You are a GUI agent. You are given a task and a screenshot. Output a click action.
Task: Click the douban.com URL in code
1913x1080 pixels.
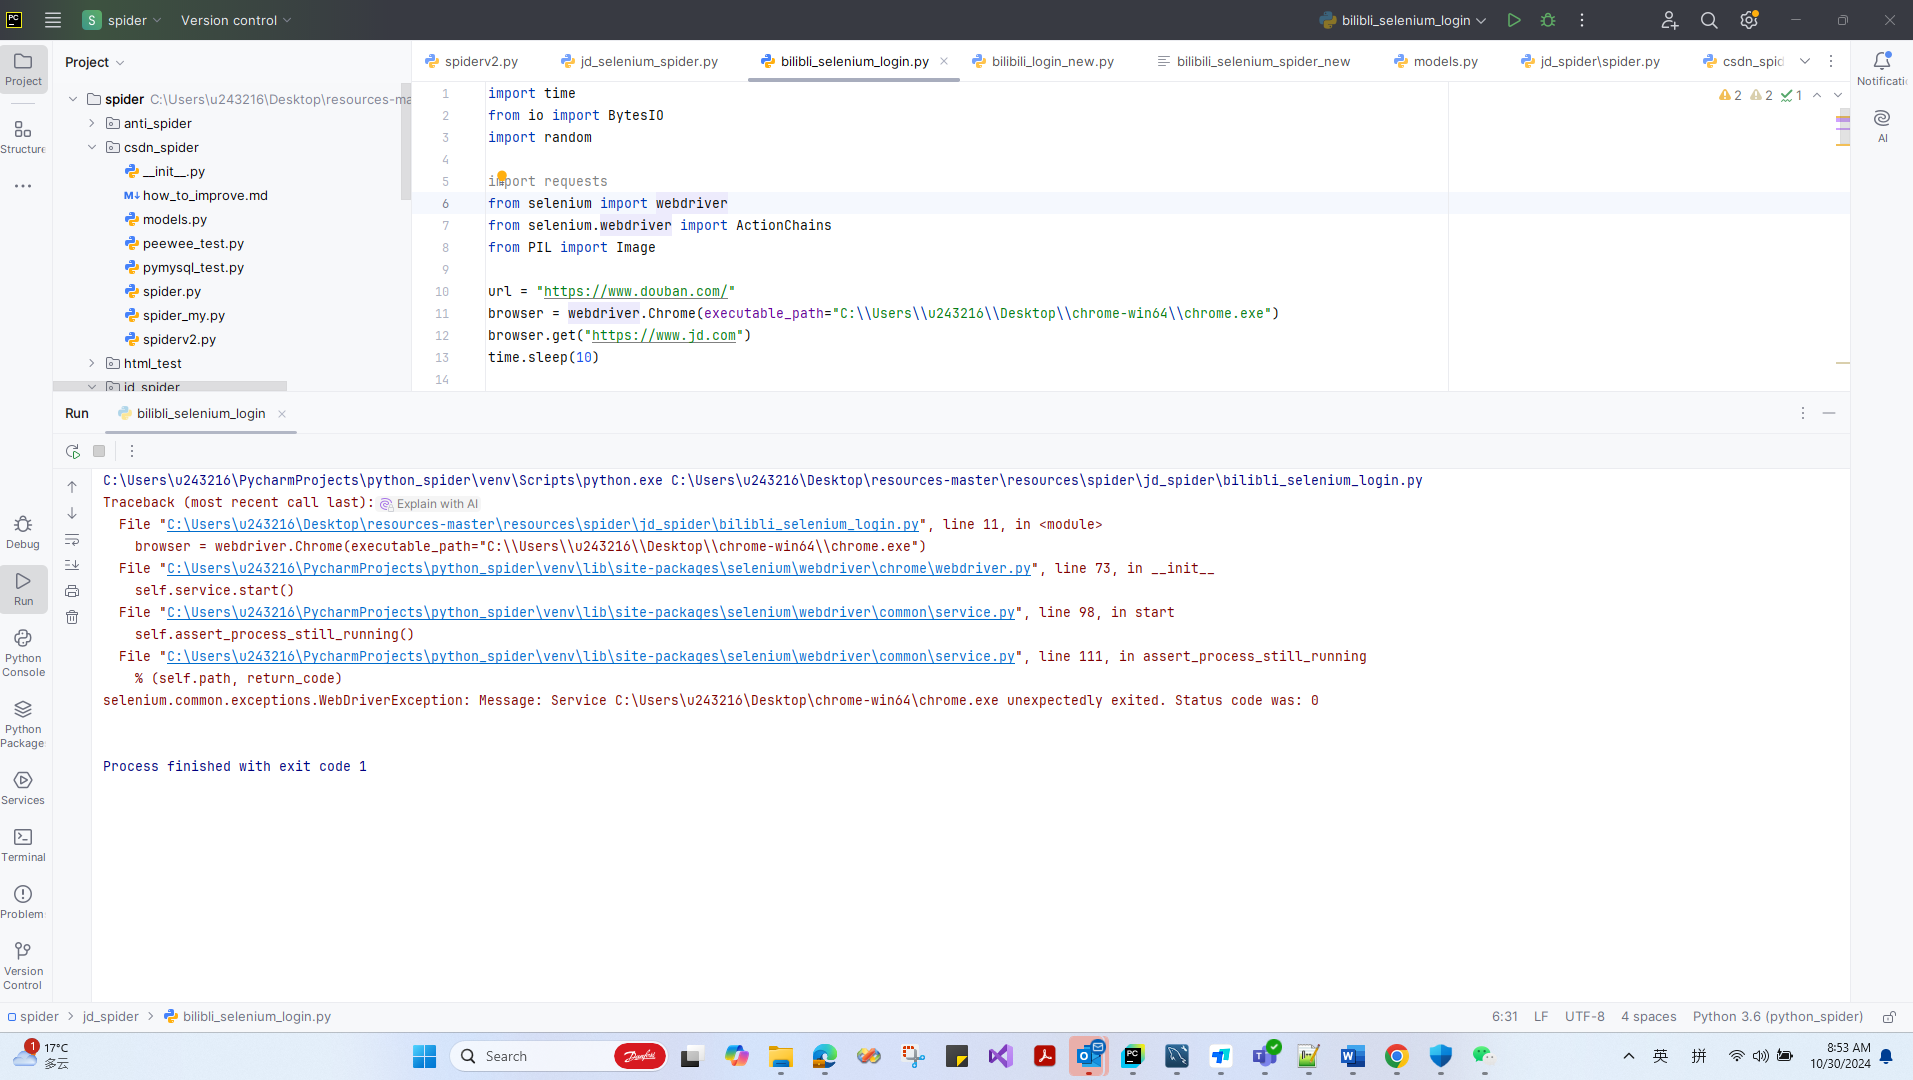[636, 291]
